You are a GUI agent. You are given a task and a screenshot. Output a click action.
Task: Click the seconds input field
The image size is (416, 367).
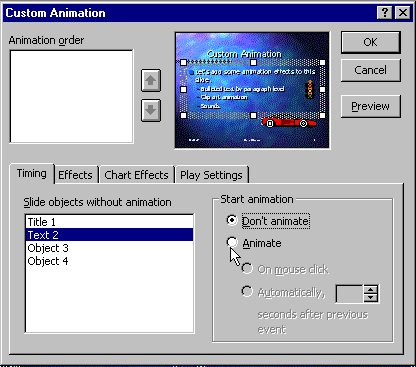pyautogui.click(x=349, y=294)
